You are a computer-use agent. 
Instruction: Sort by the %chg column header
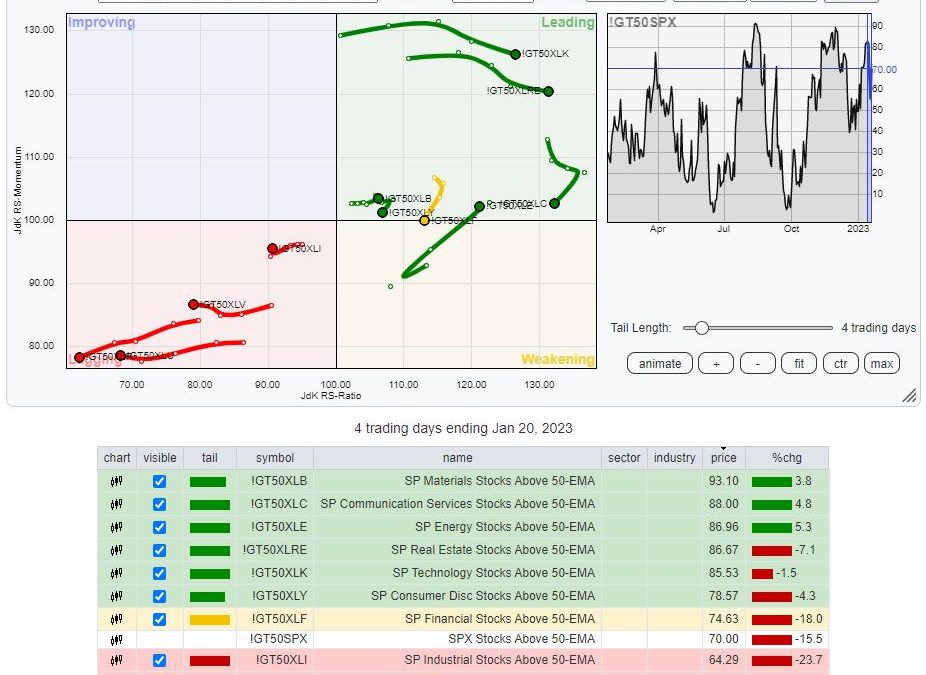point(786,458)
